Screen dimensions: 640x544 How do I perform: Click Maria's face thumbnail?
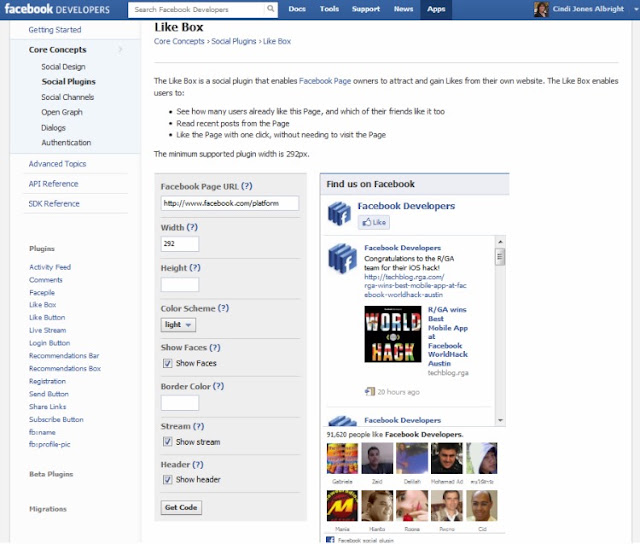pos(342,506)
